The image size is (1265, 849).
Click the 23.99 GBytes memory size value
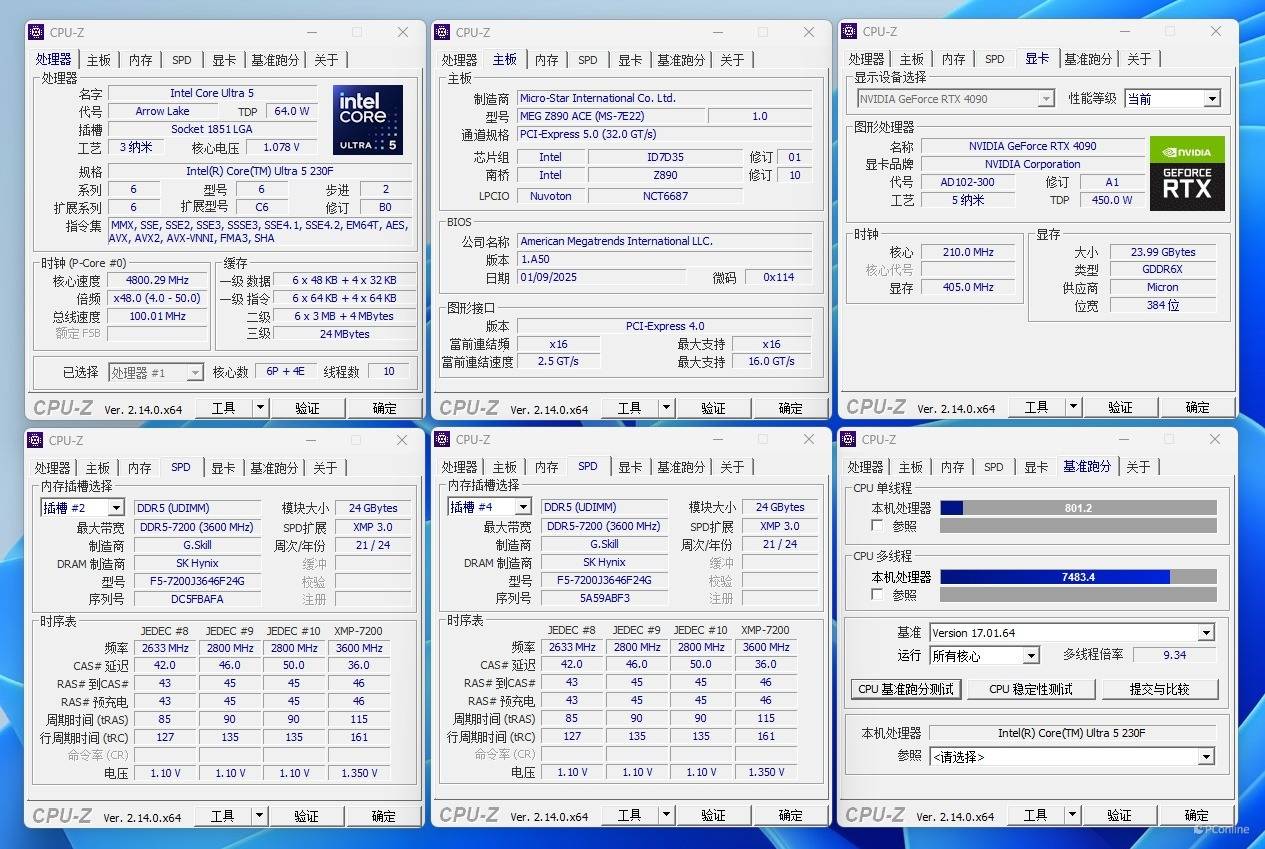click(1163, 252)
